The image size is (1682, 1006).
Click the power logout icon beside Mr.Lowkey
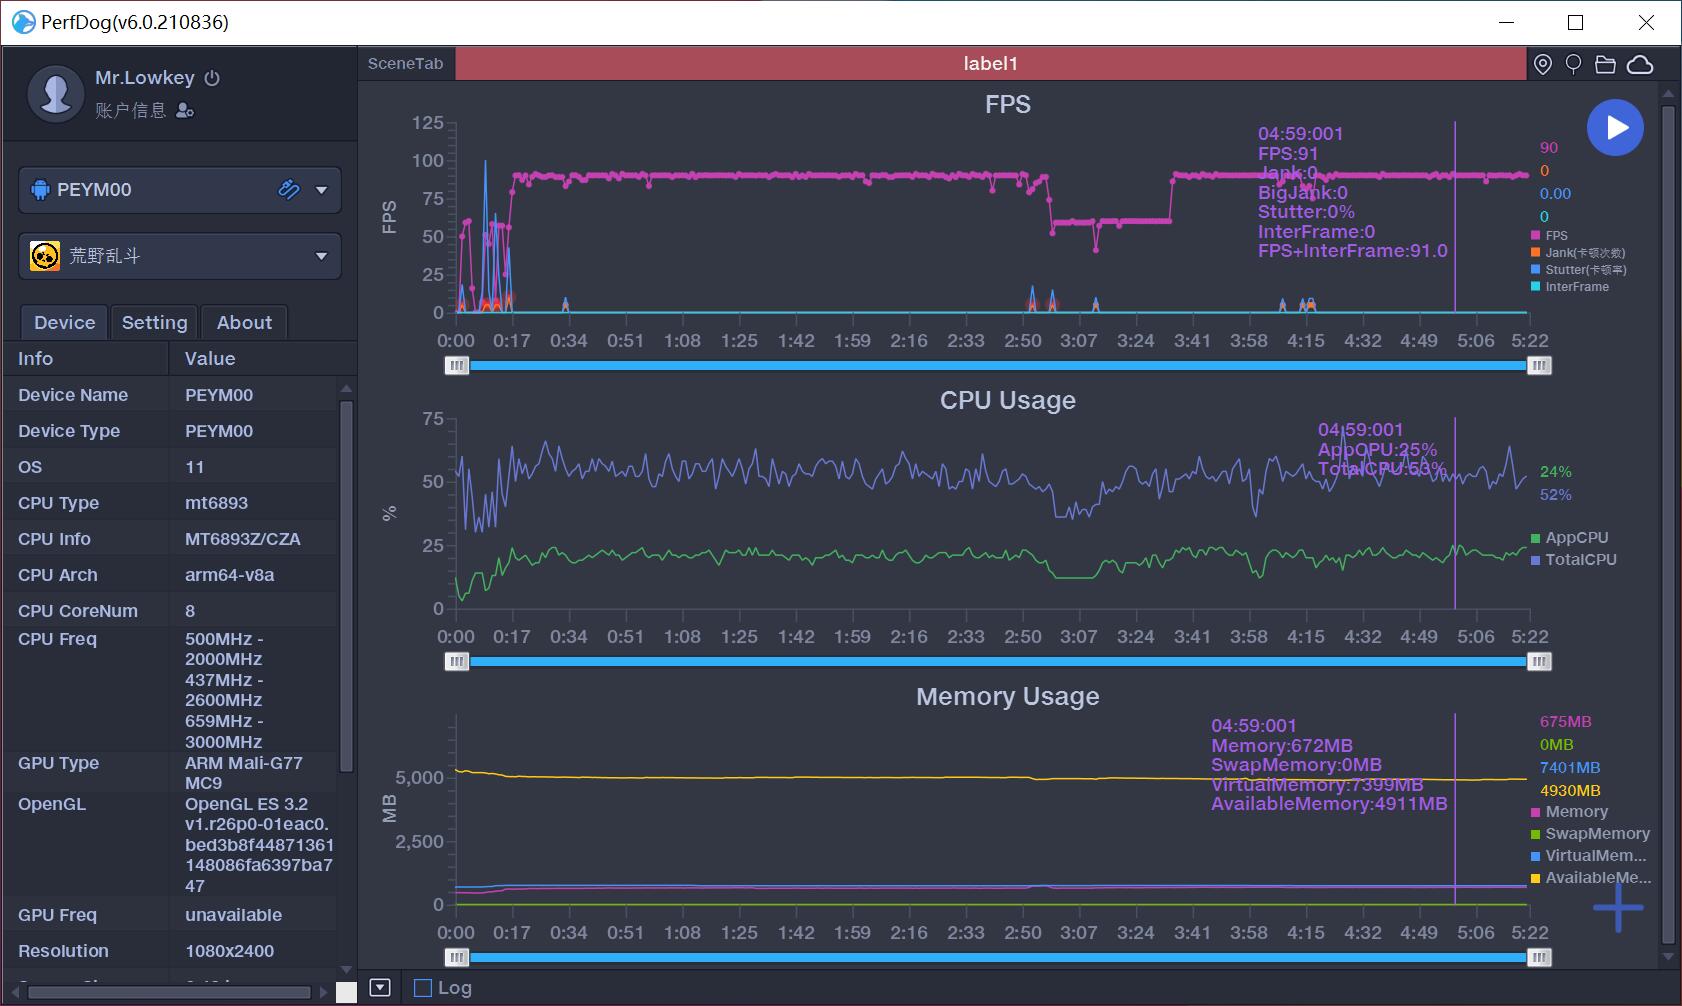coord(212,78)
